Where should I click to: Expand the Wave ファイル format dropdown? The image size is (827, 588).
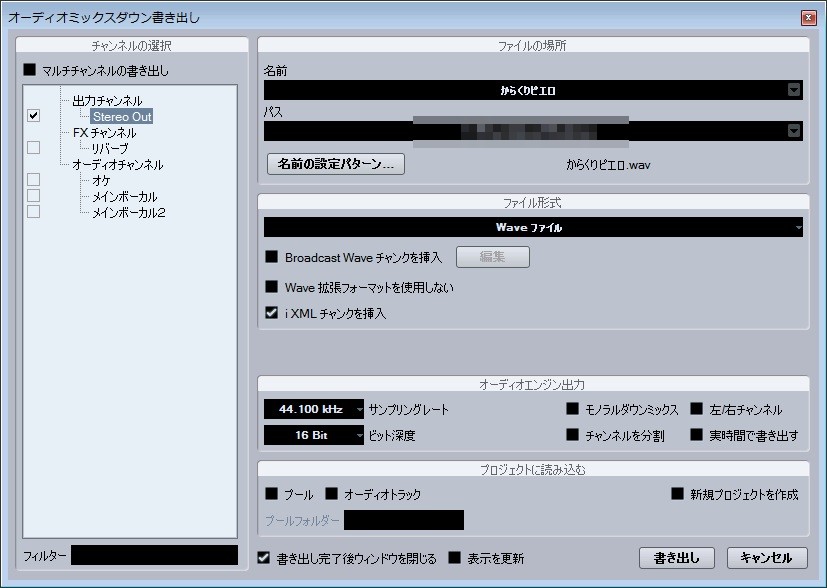(798, 228)
